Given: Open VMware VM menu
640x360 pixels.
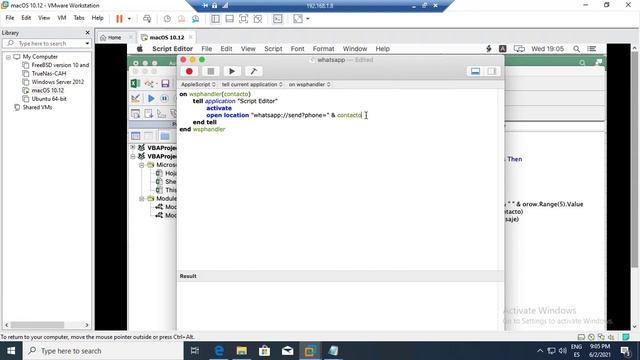Looking at the screenshot, I should click(62, 18).
